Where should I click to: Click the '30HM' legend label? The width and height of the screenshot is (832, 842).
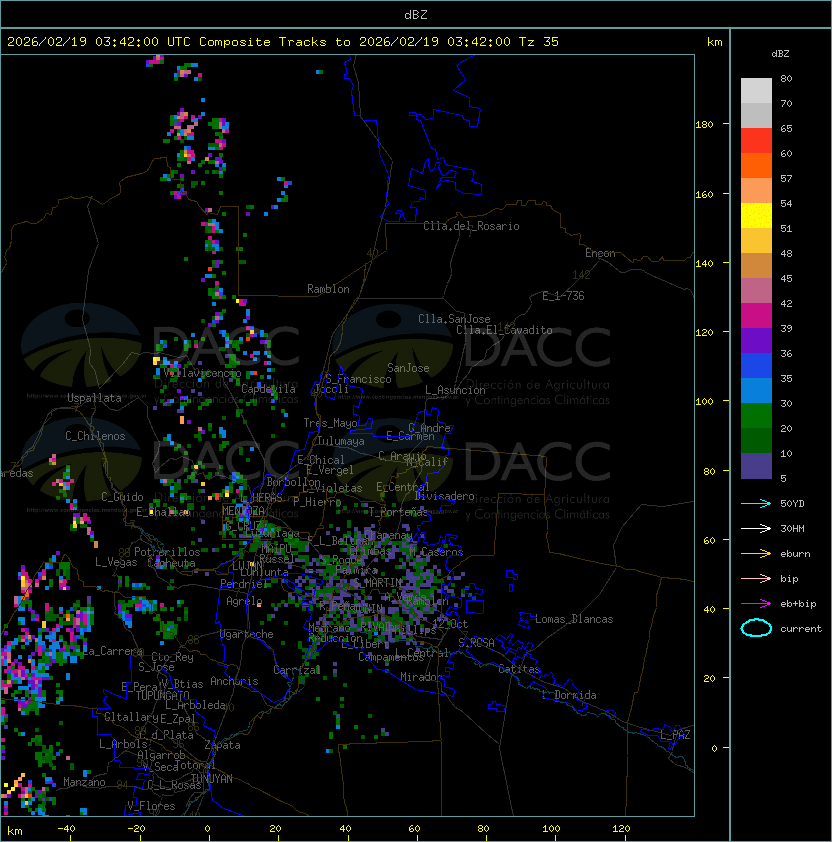(x=792, y=528)
